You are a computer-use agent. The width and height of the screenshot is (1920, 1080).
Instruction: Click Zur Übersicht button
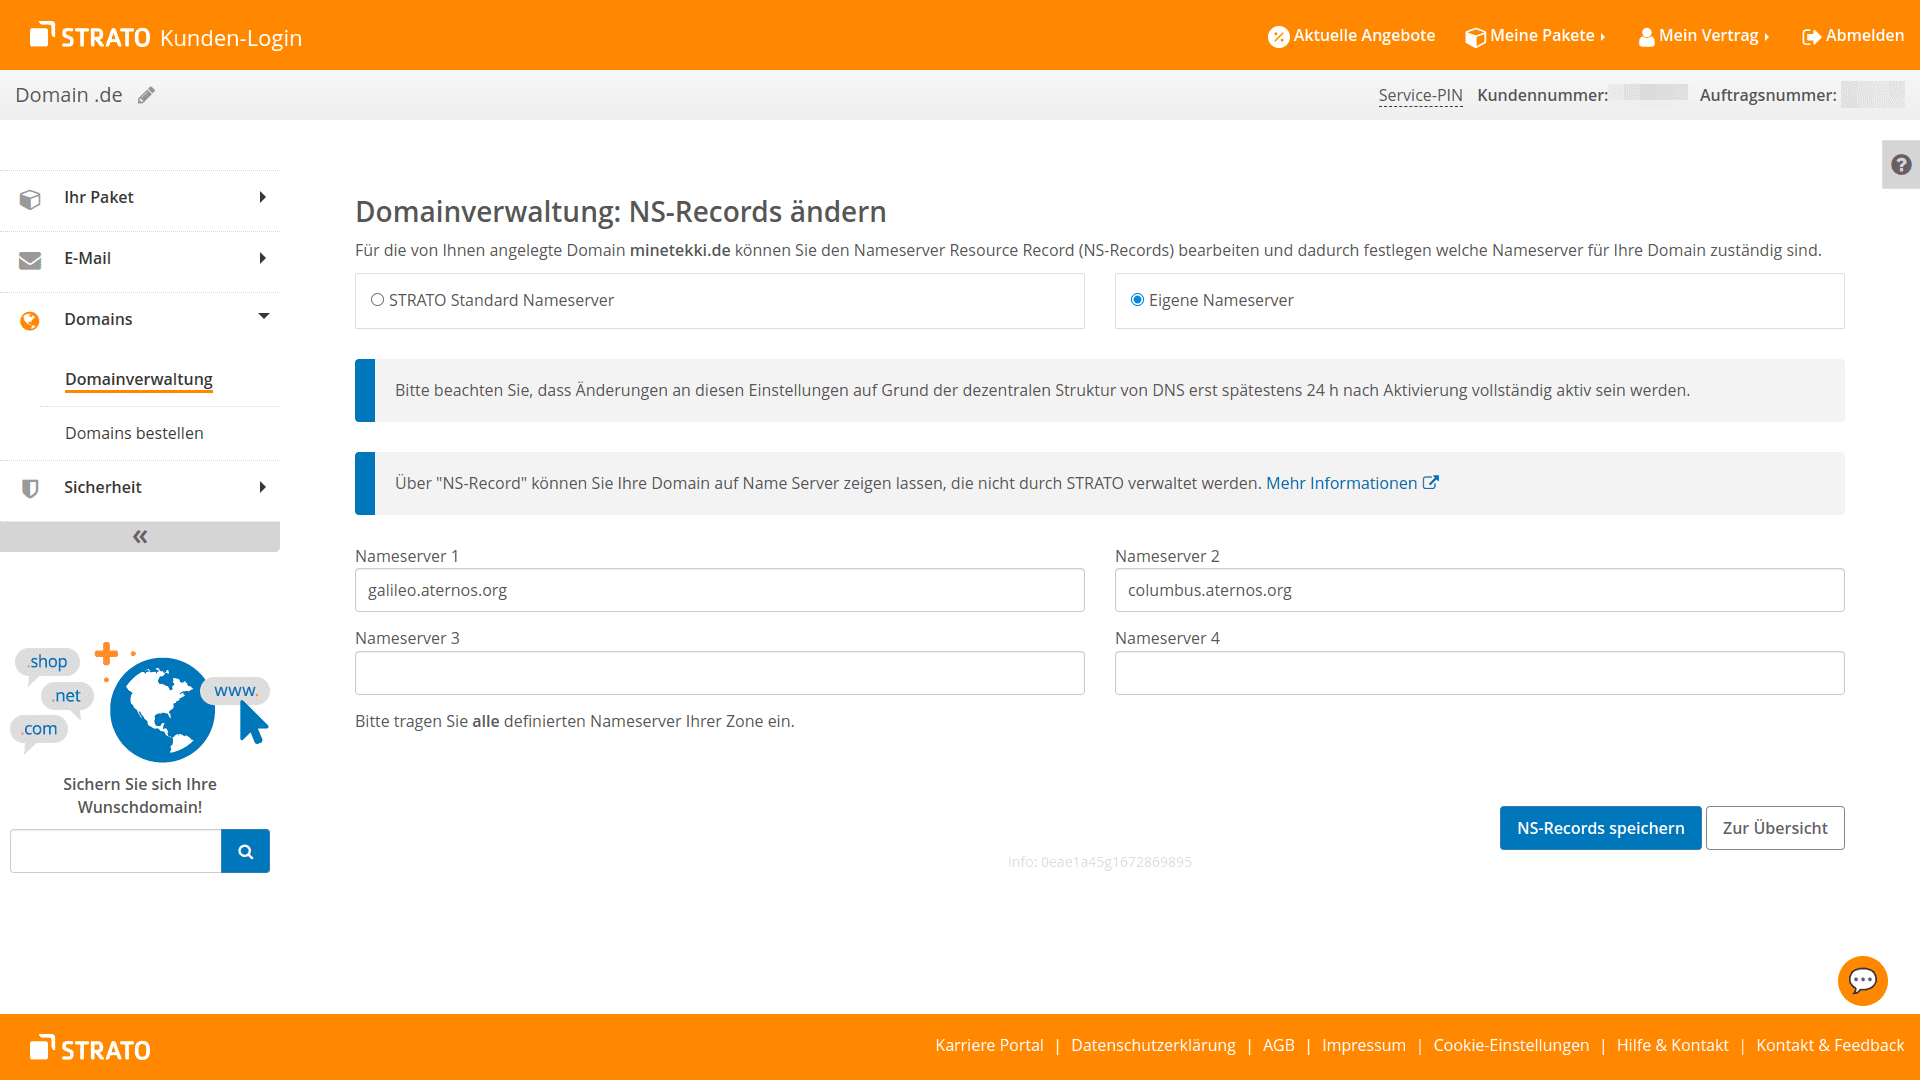click(x=1775, y=828)
